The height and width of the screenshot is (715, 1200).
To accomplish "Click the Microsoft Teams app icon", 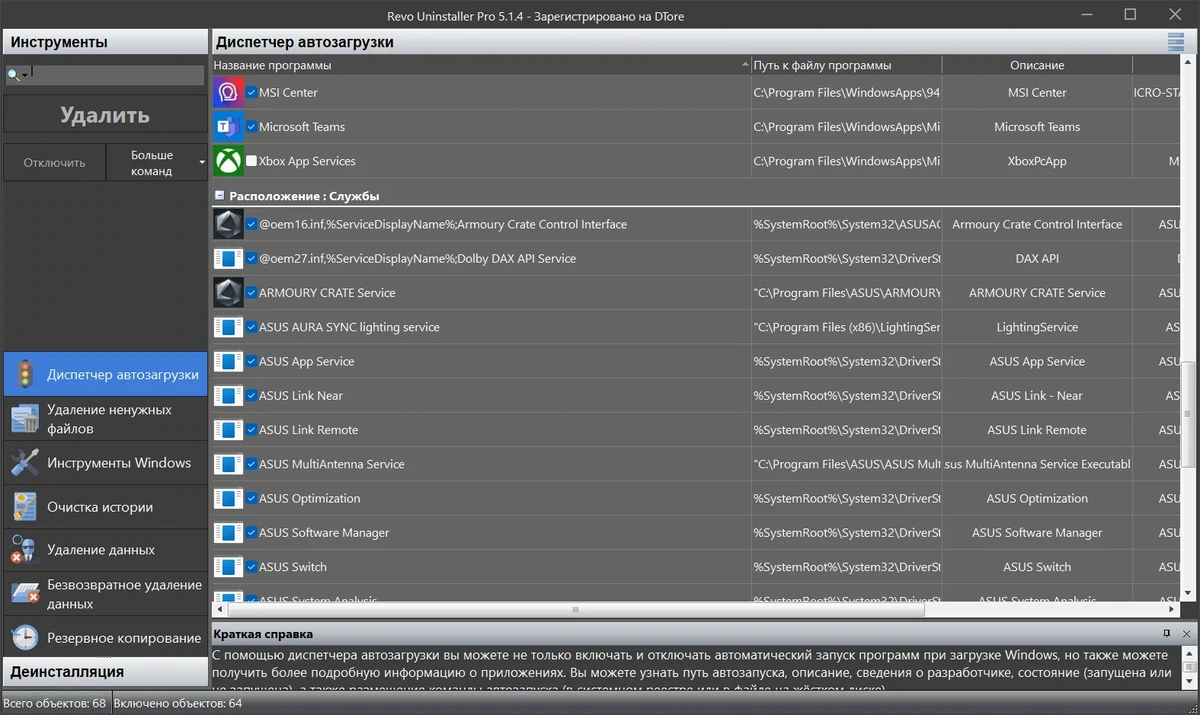I will (x=228, y=127).
